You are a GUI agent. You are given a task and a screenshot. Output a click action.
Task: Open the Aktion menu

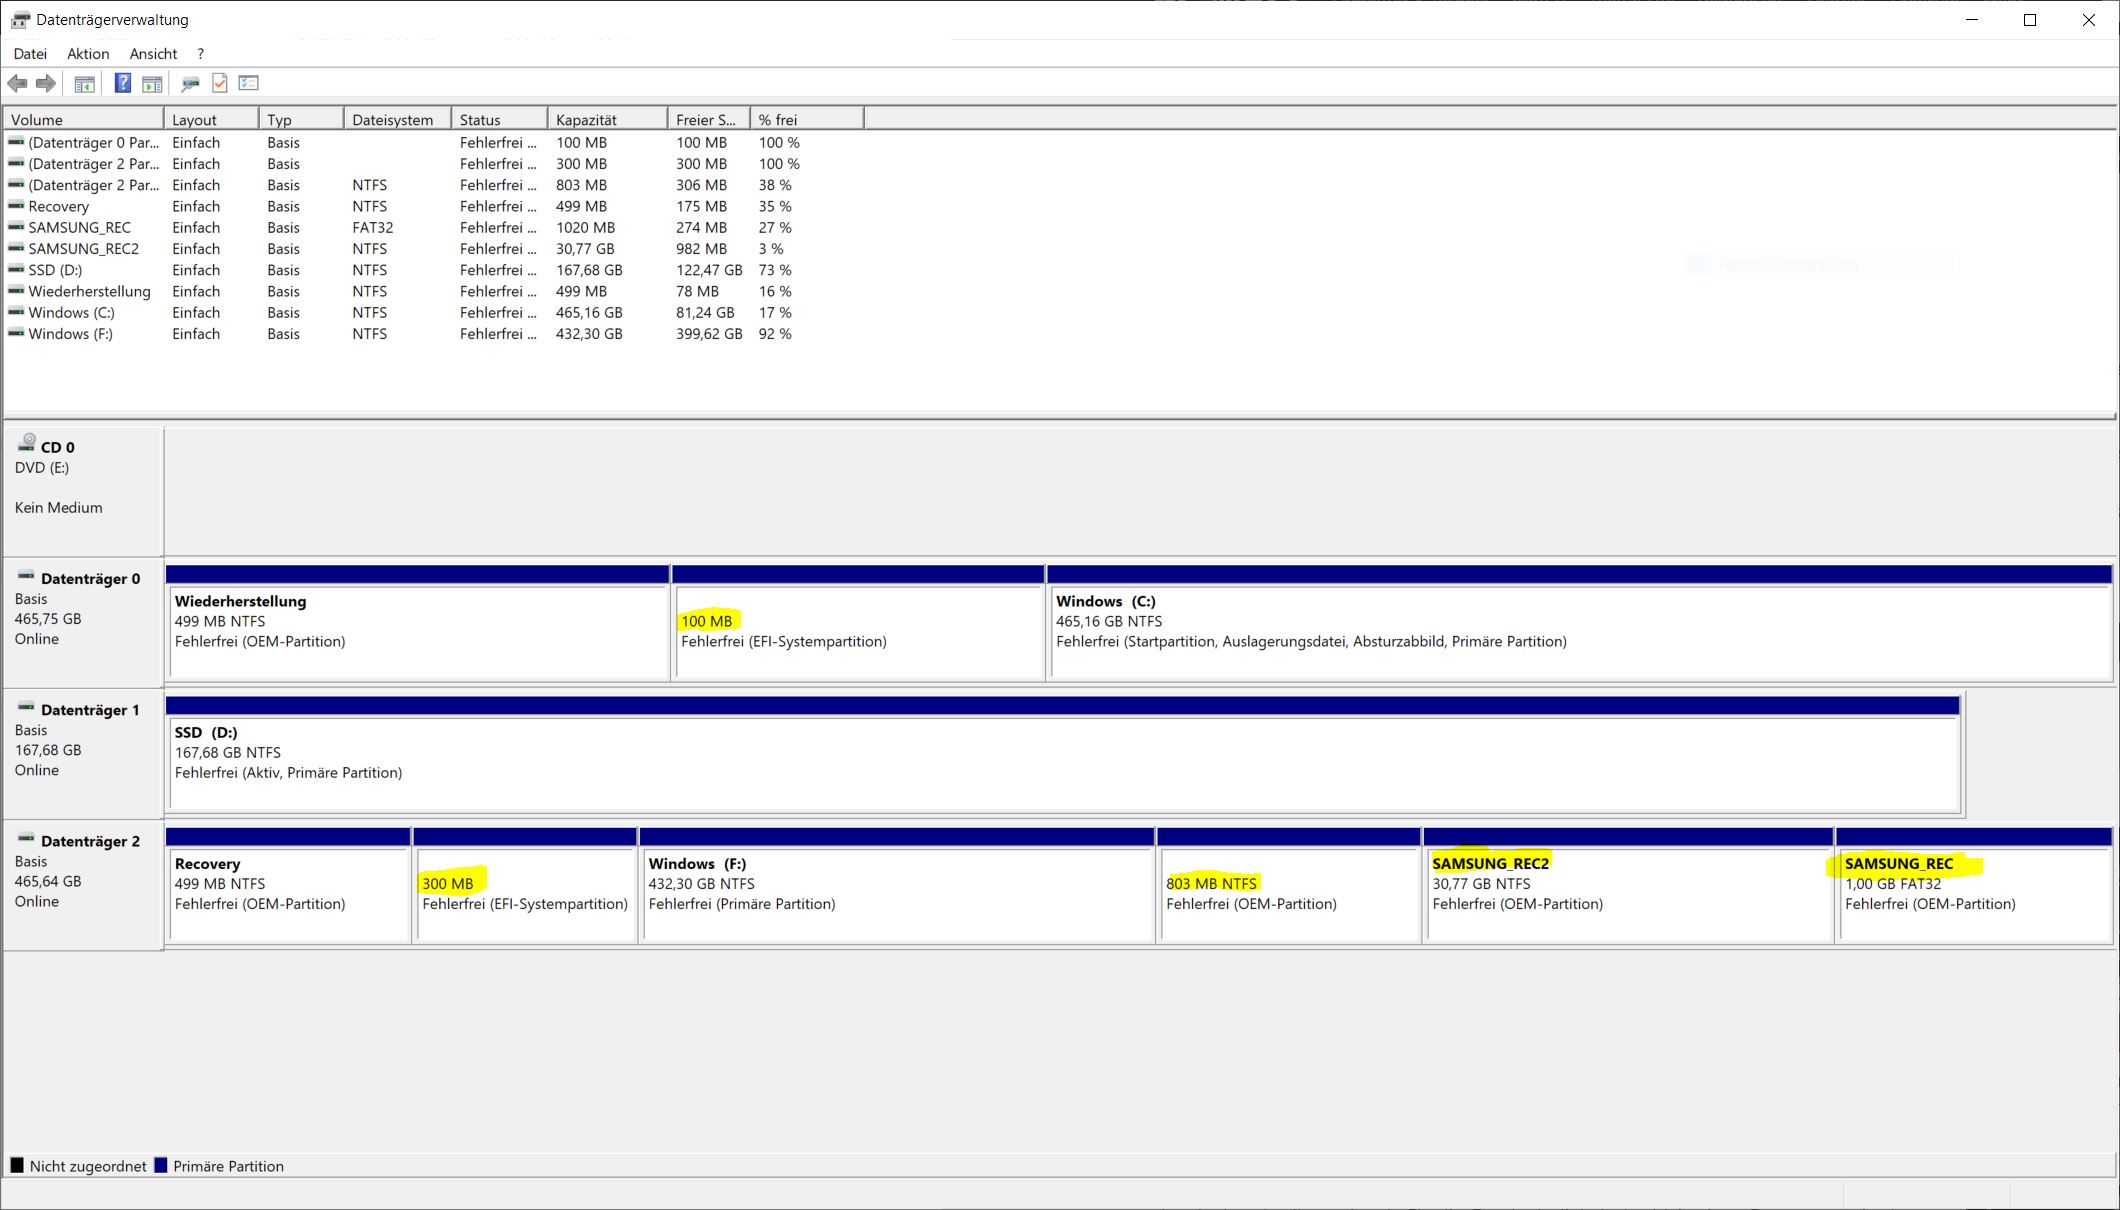[x=88, y=54]
